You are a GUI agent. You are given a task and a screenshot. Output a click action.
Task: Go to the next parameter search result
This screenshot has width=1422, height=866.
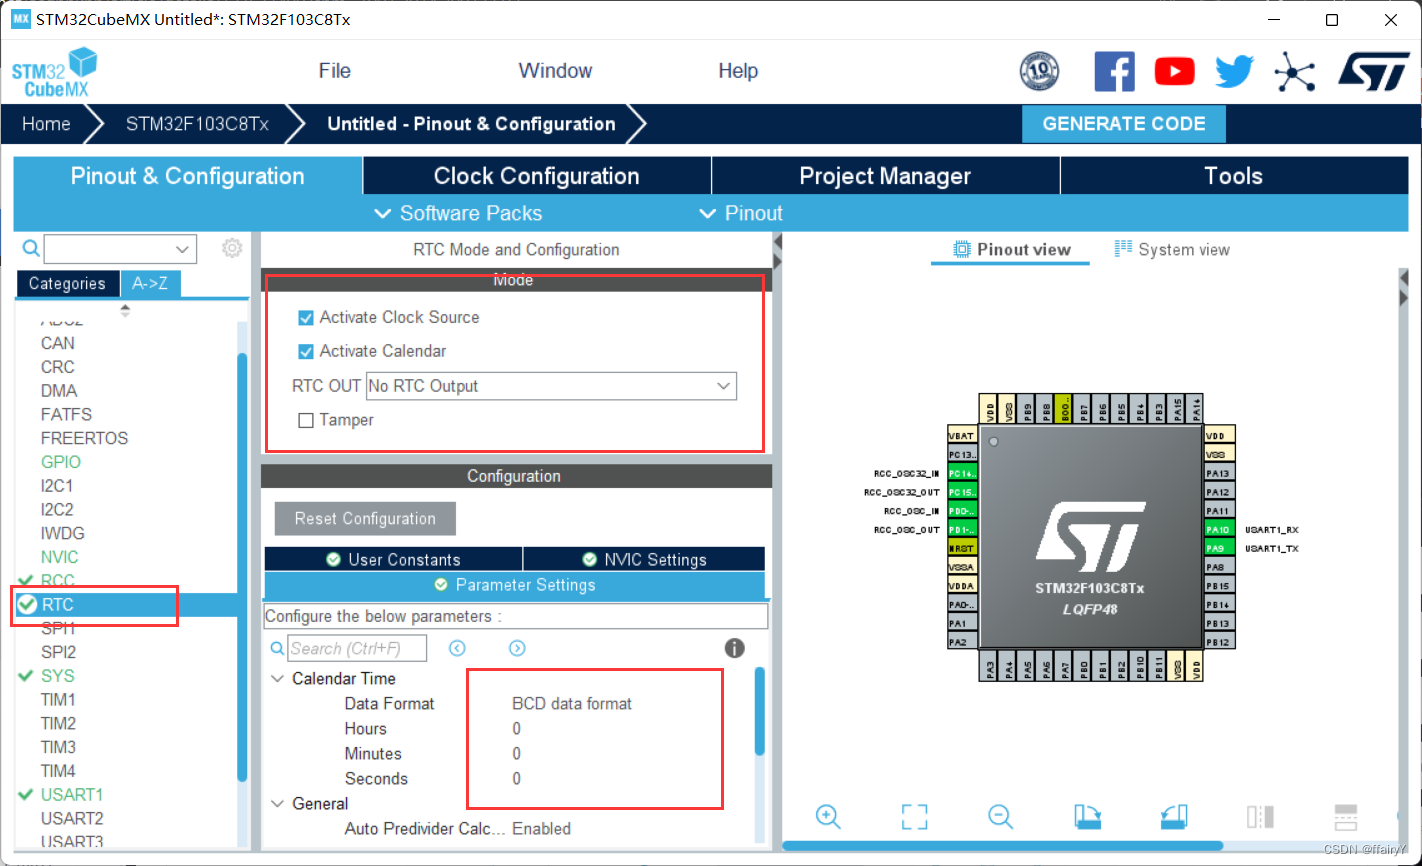[x=517, y=648]
